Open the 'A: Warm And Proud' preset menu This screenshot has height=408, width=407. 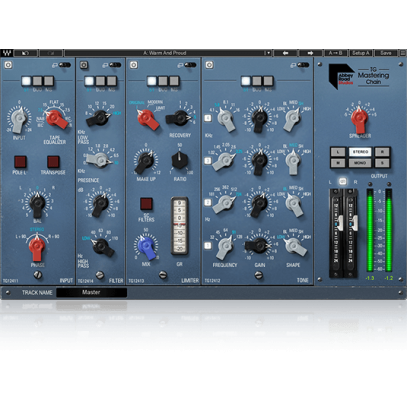(165, 53)
